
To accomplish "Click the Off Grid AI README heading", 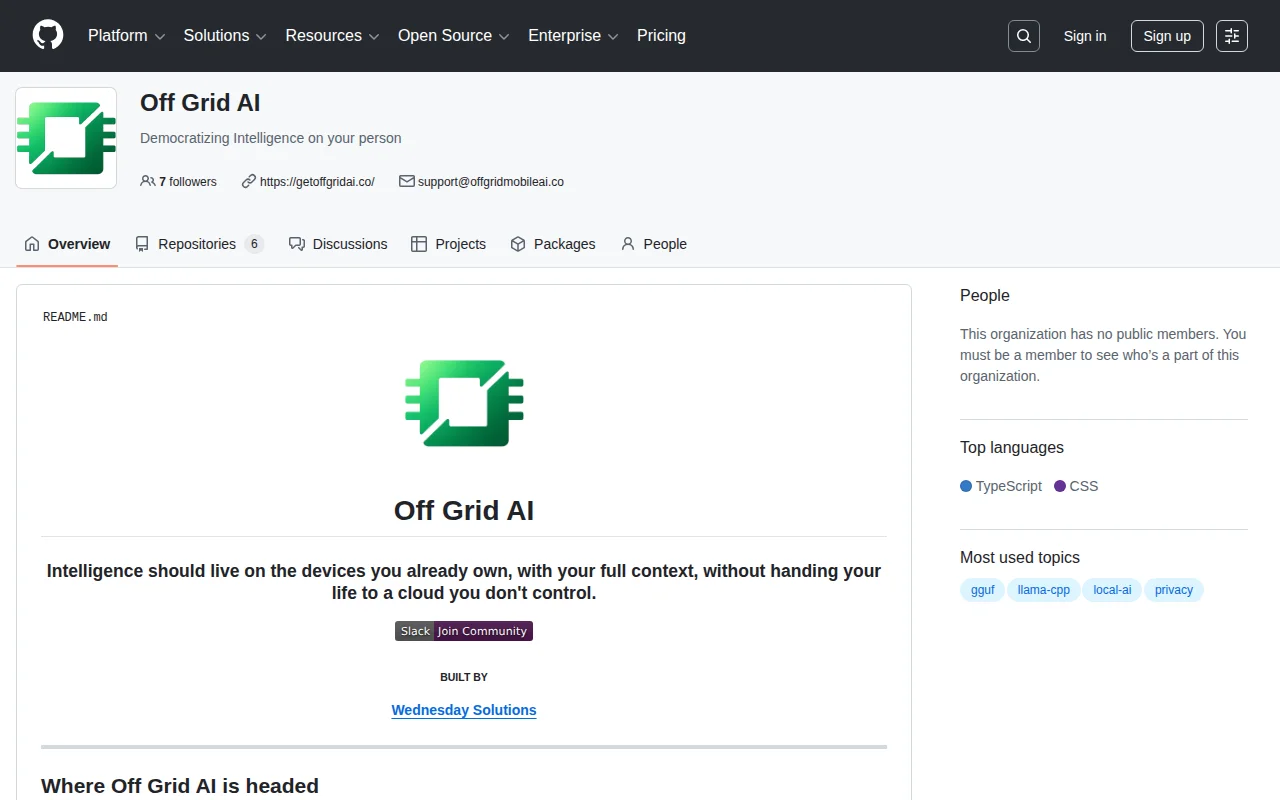I will click(x=464, y=511).
